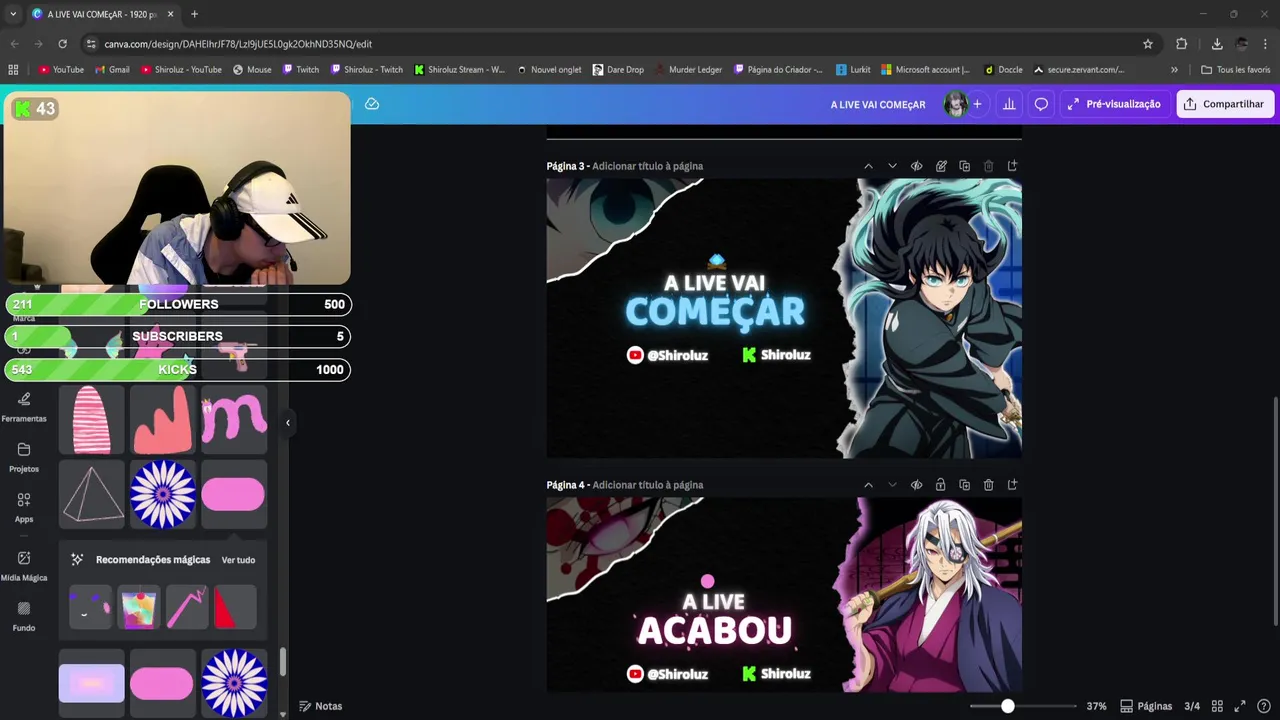Screen dimensions: 1280x720
Task: Open new browser tab
Action: [194, 14]
